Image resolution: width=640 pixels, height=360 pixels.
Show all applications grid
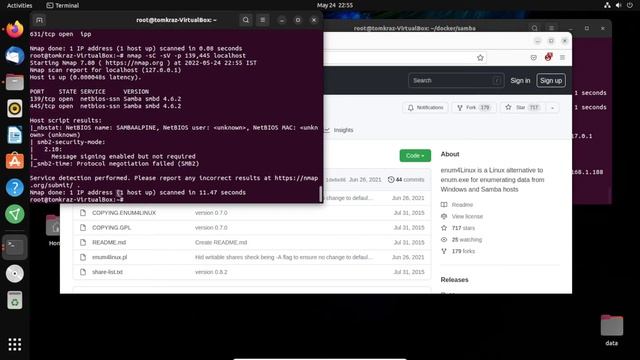(x=15, y=344)
